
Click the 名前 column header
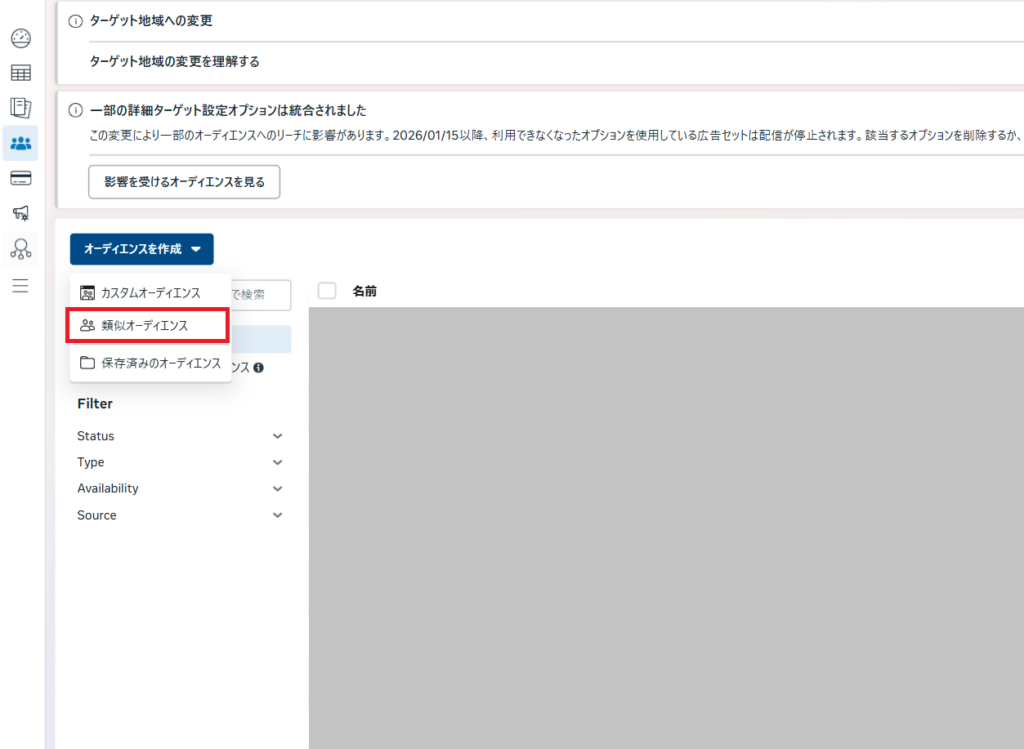tap(364, 291)
